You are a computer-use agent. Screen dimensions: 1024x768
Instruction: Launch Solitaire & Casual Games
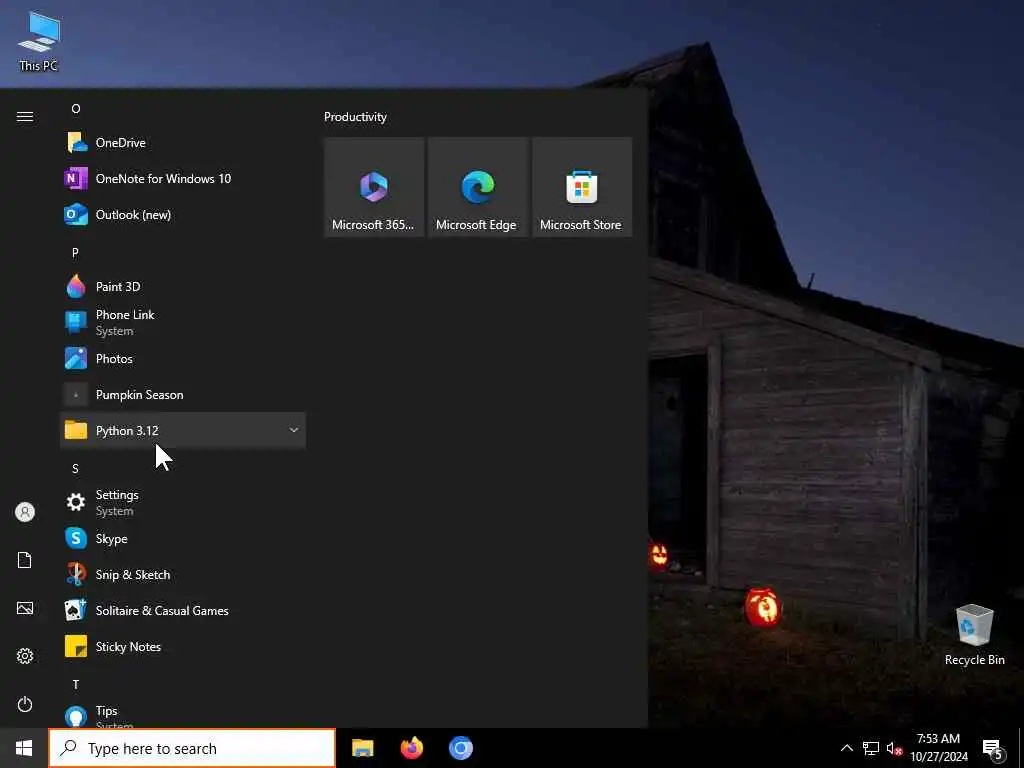tap(183, 610)
